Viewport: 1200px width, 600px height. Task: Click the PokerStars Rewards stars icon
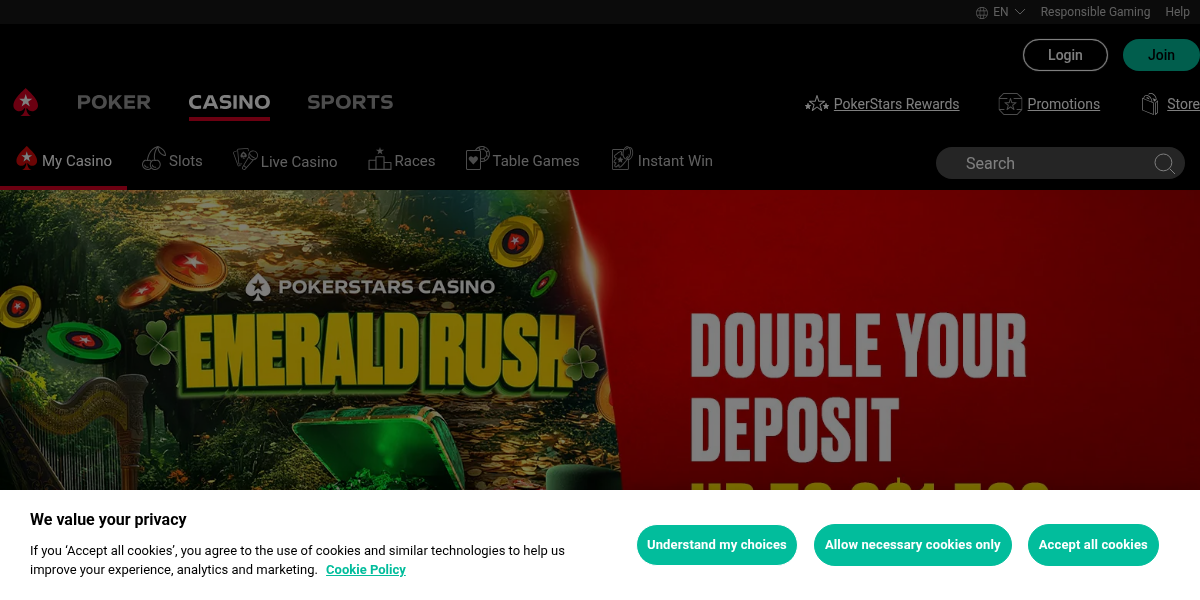[x=817, y=104]
